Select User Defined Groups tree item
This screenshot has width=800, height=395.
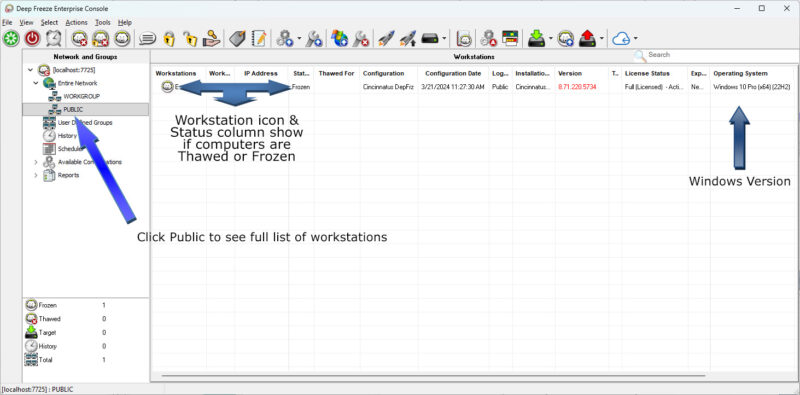click(85, 122)
